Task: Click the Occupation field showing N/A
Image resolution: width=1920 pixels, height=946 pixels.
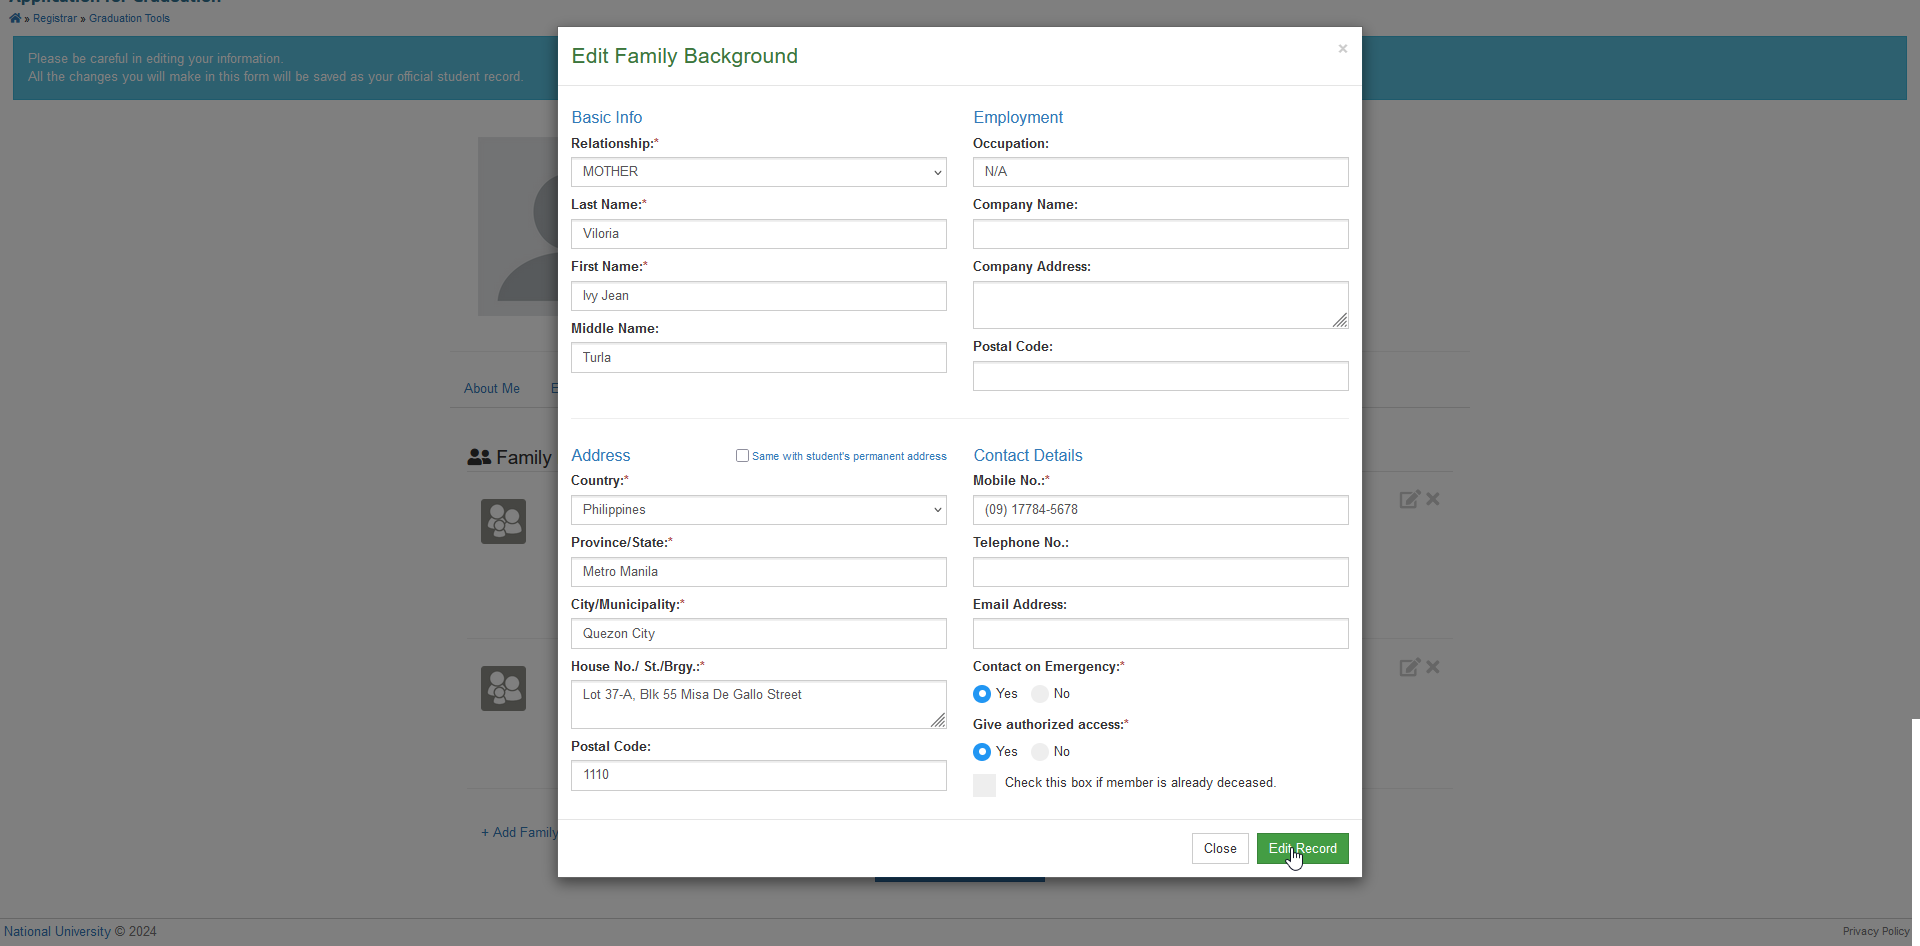Action: pos(1161,172)
